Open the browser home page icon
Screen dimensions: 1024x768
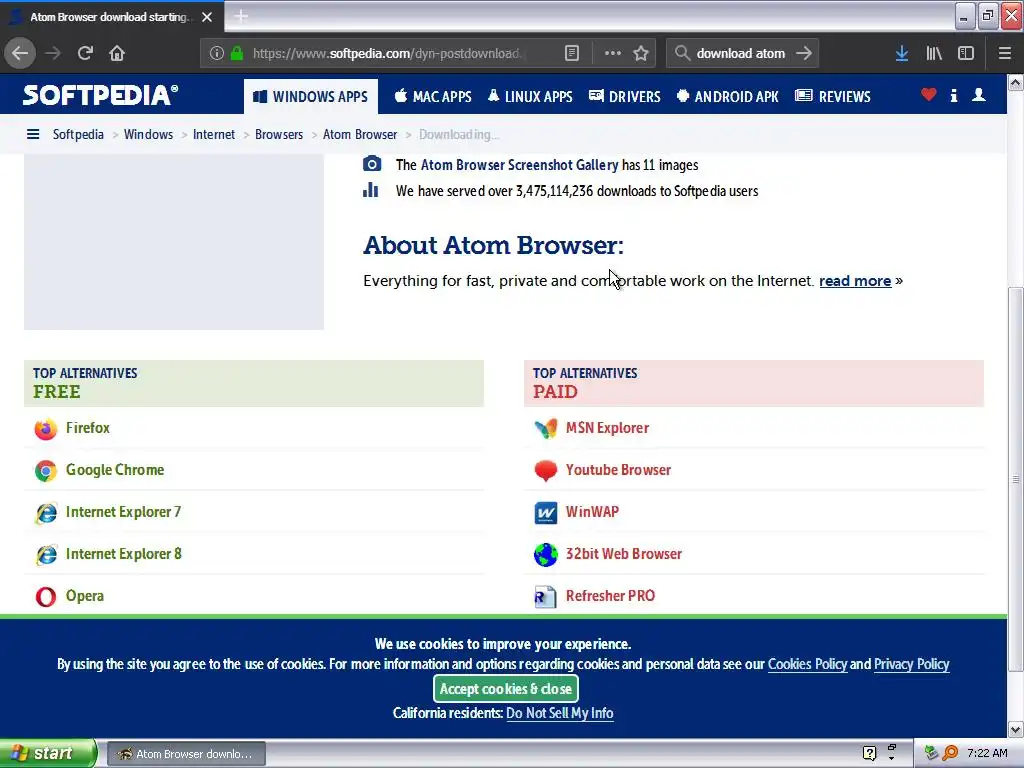(117, 53)
